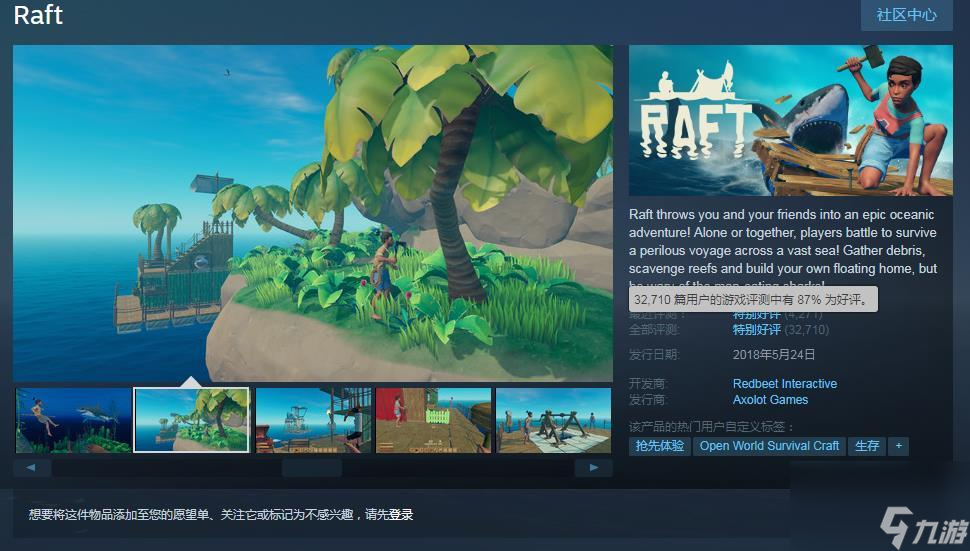Open the Redbeet Interactive developer link

[x=784, y=384]
